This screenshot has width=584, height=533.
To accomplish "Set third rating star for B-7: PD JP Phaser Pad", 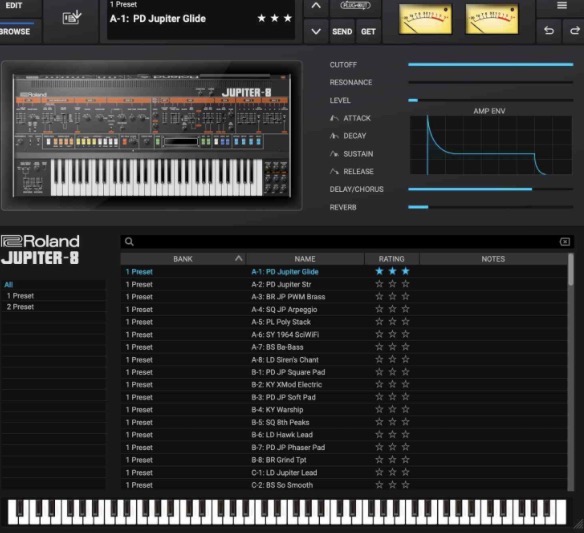I will click(406, 447).
